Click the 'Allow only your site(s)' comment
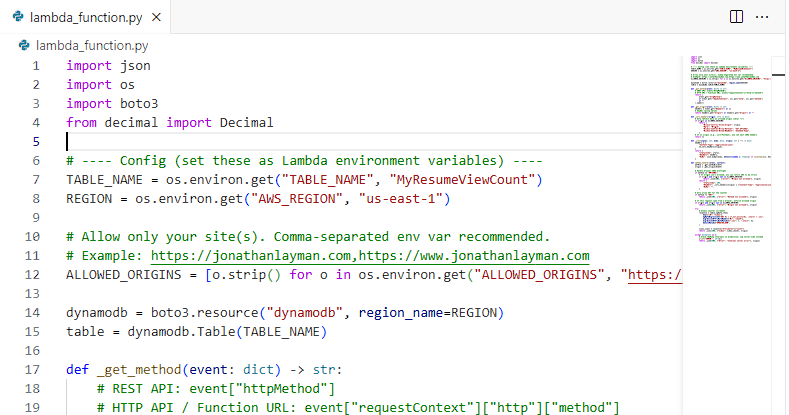This screenshot has width=789, height=415. pyautogui.click(x=308, y=237)
